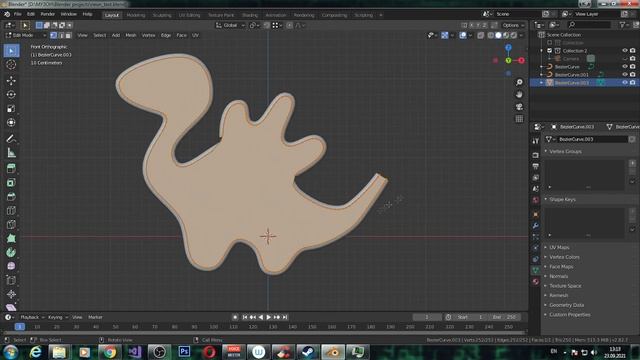Click the viewport pan hand icon

click(519, 95)
